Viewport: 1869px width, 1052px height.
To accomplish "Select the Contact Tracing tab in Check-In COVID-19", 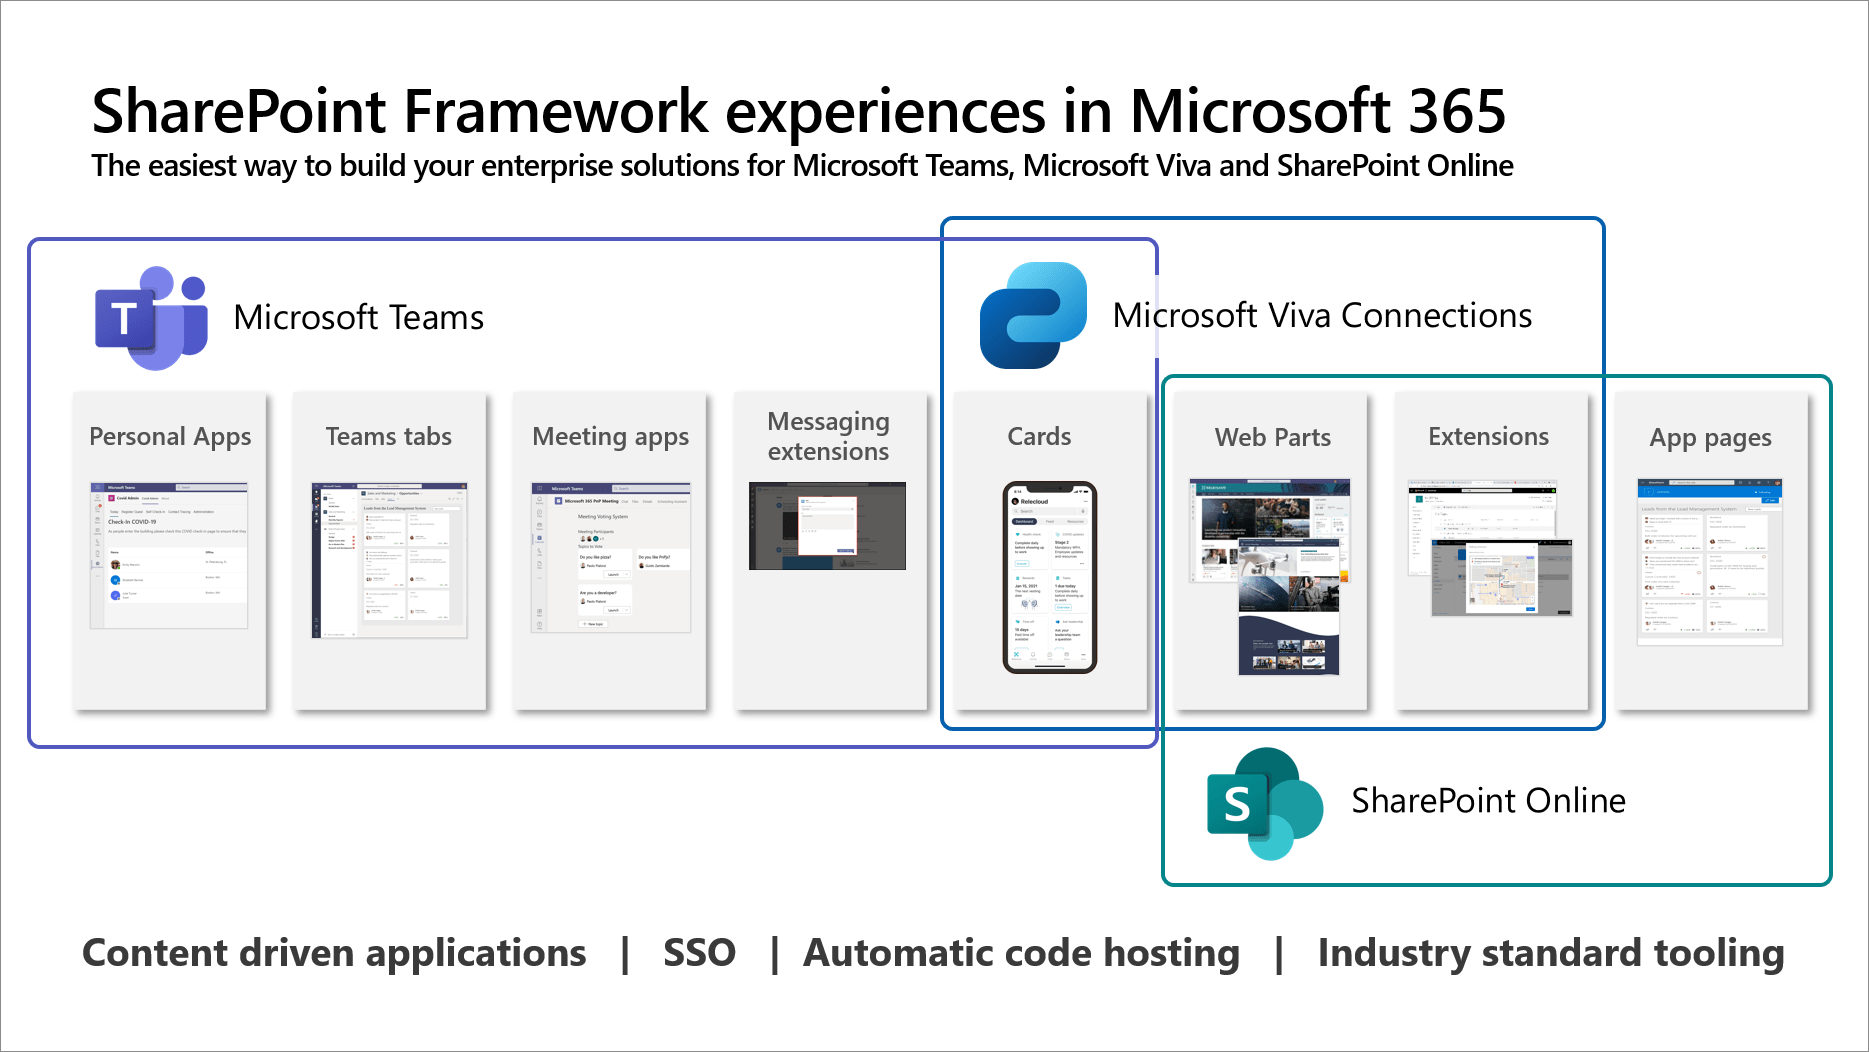I will (x=179, y=512).
